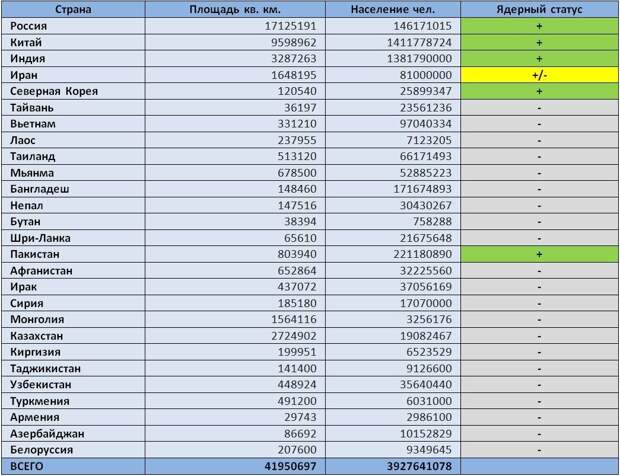Click the area value 678500
Viewport: 620px width, 476px height.
[x=297, y=173]
